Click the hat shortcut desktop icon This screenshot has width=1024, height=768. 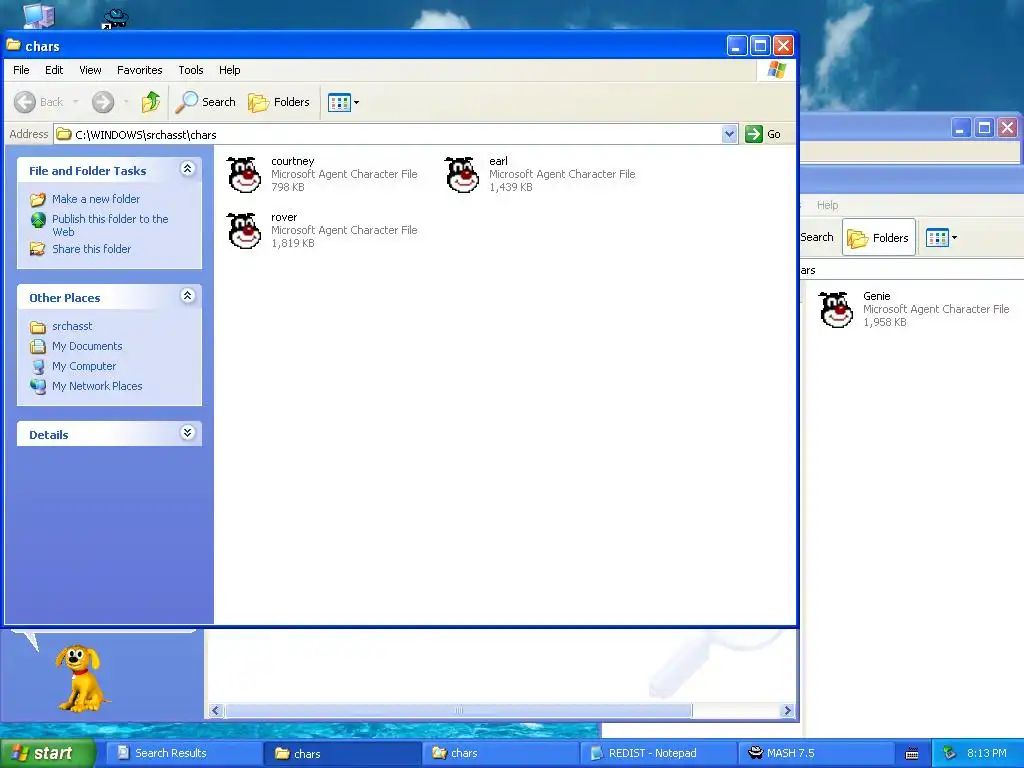[x=115, y=18]
